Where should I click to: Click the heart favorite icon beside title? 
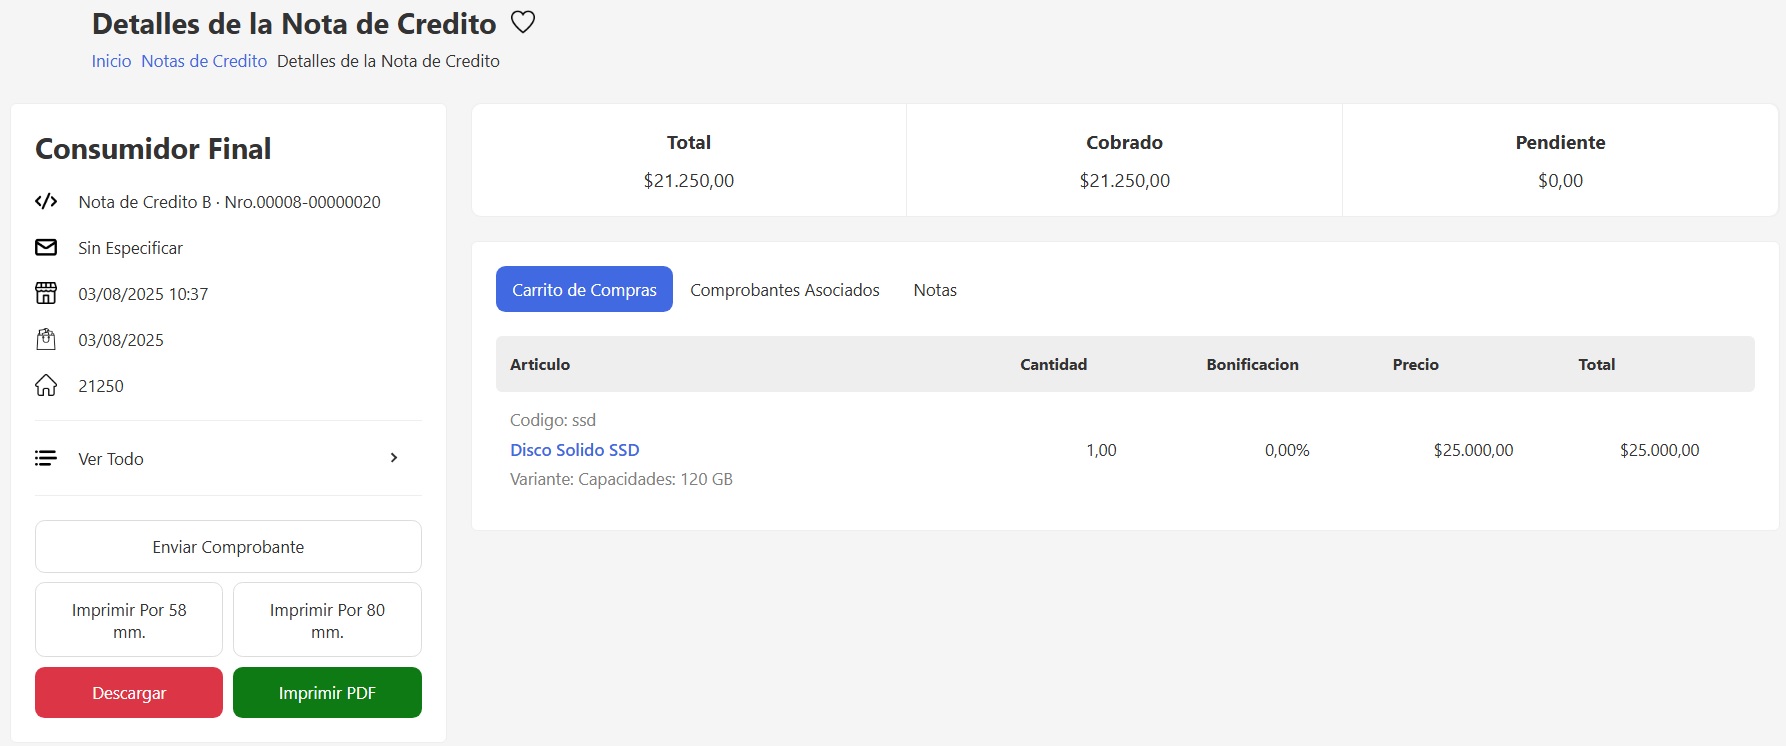[x=523, y=22]
